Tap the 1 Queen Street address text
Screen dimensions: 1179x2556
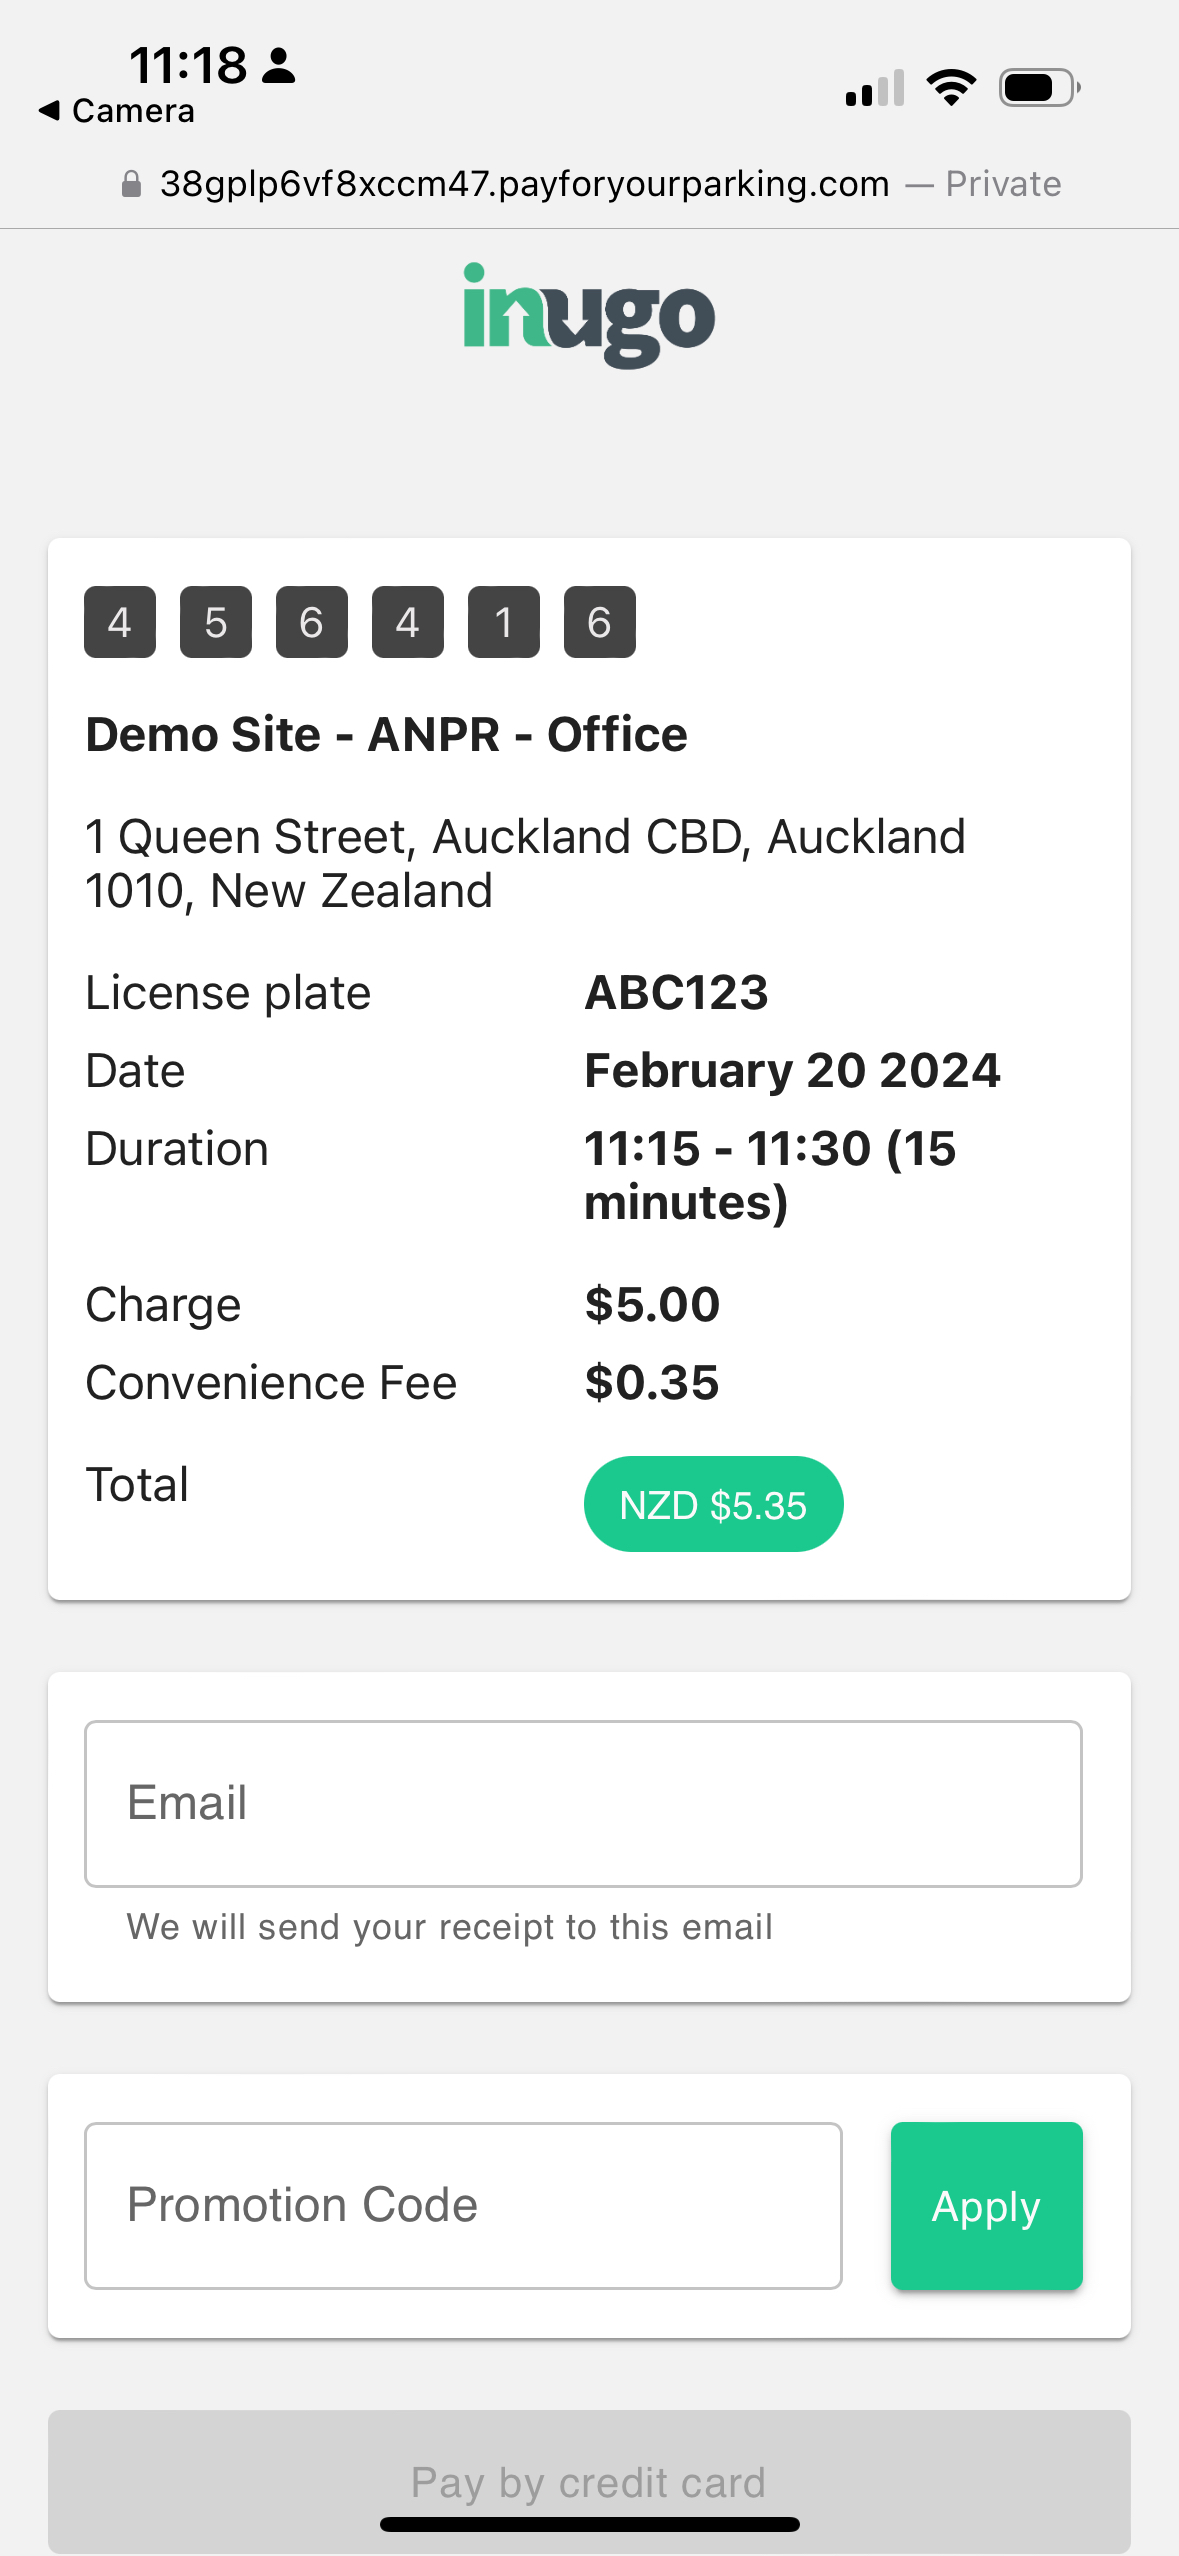coord(525,863)
